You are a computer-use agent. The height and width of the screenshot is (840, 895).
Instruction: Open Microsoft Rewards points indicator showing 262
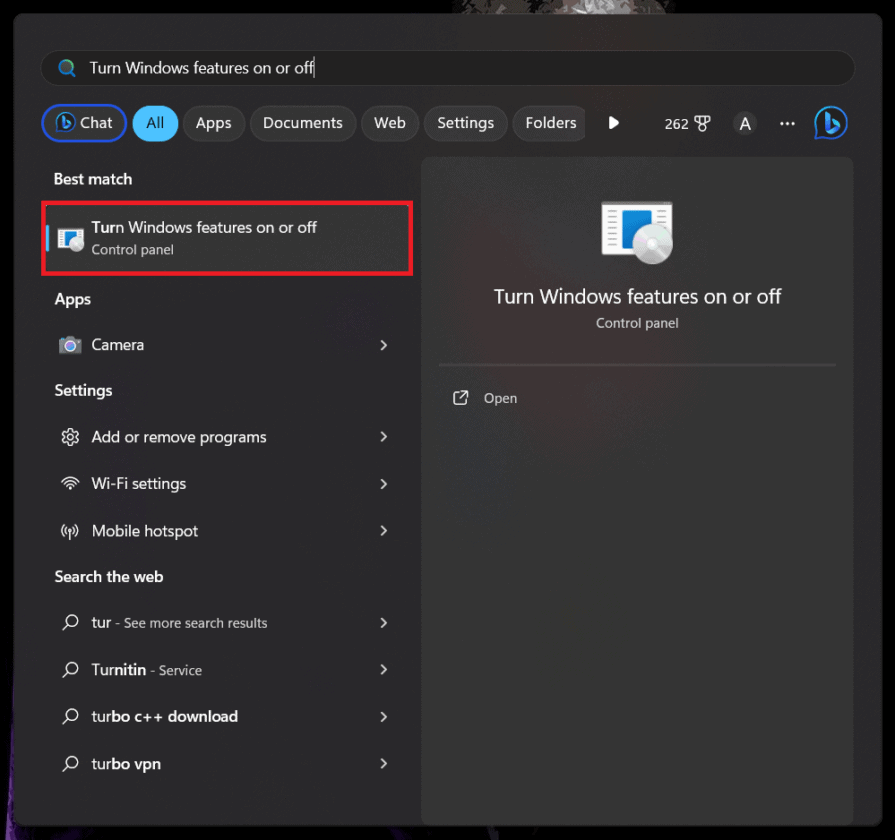coord(687,123)
